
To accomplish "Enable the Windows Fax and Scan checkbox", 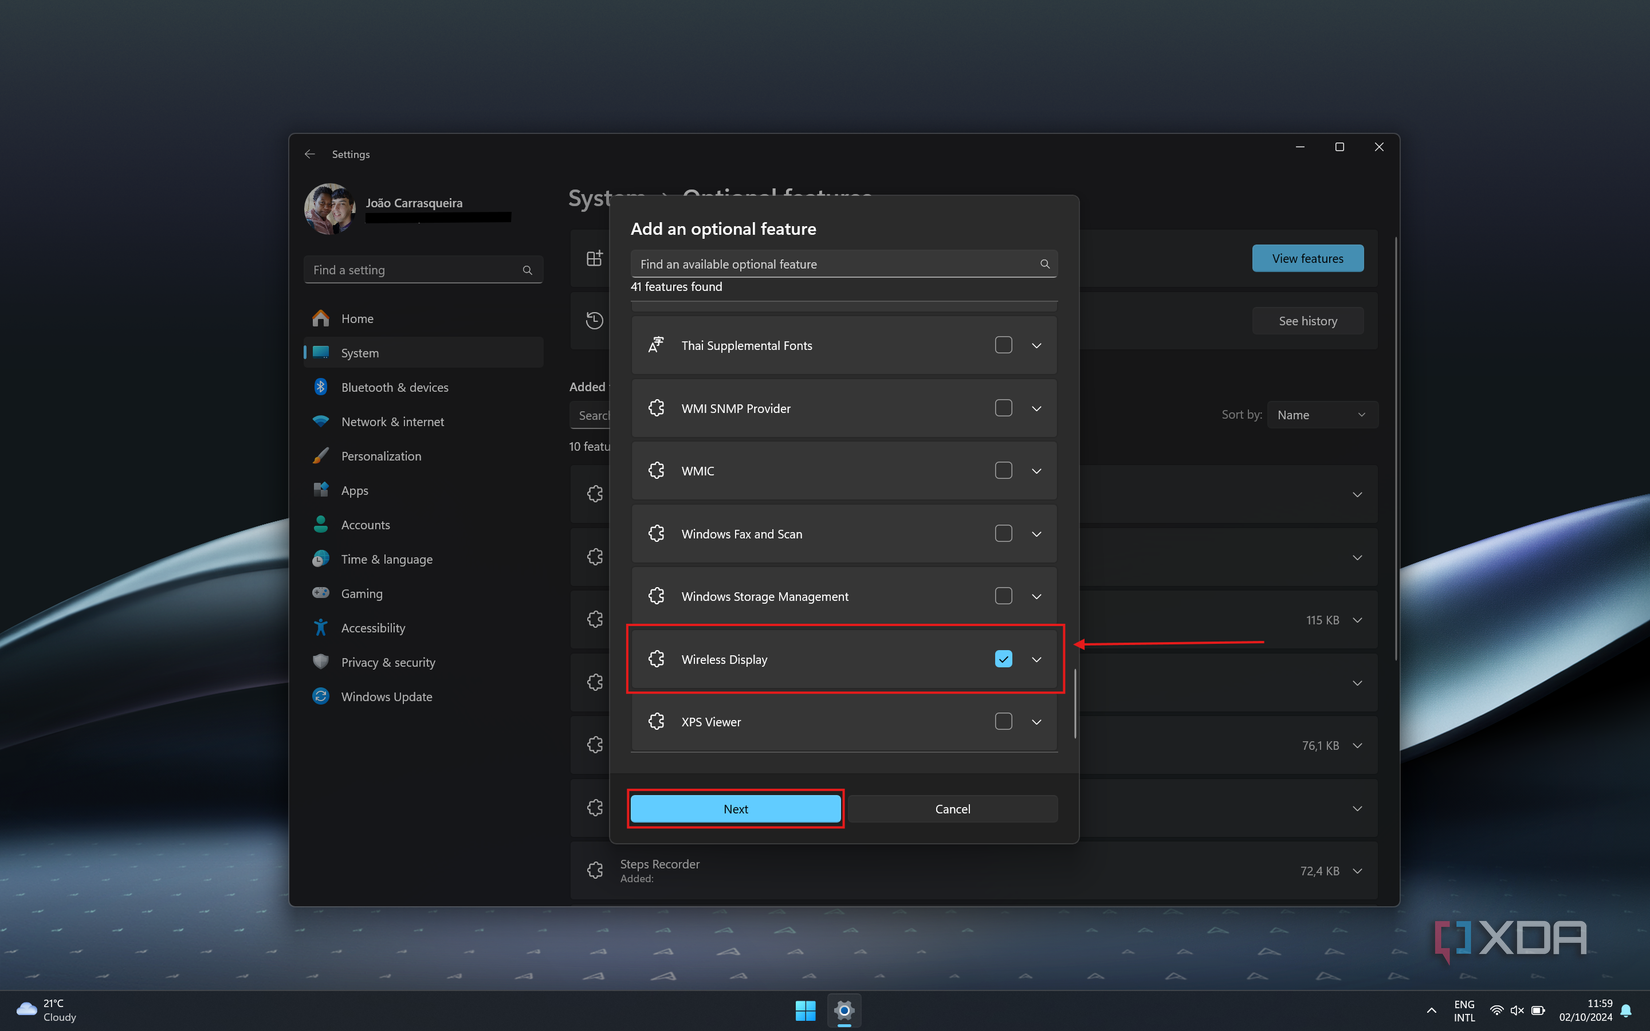I will (x=1003, y=534).
